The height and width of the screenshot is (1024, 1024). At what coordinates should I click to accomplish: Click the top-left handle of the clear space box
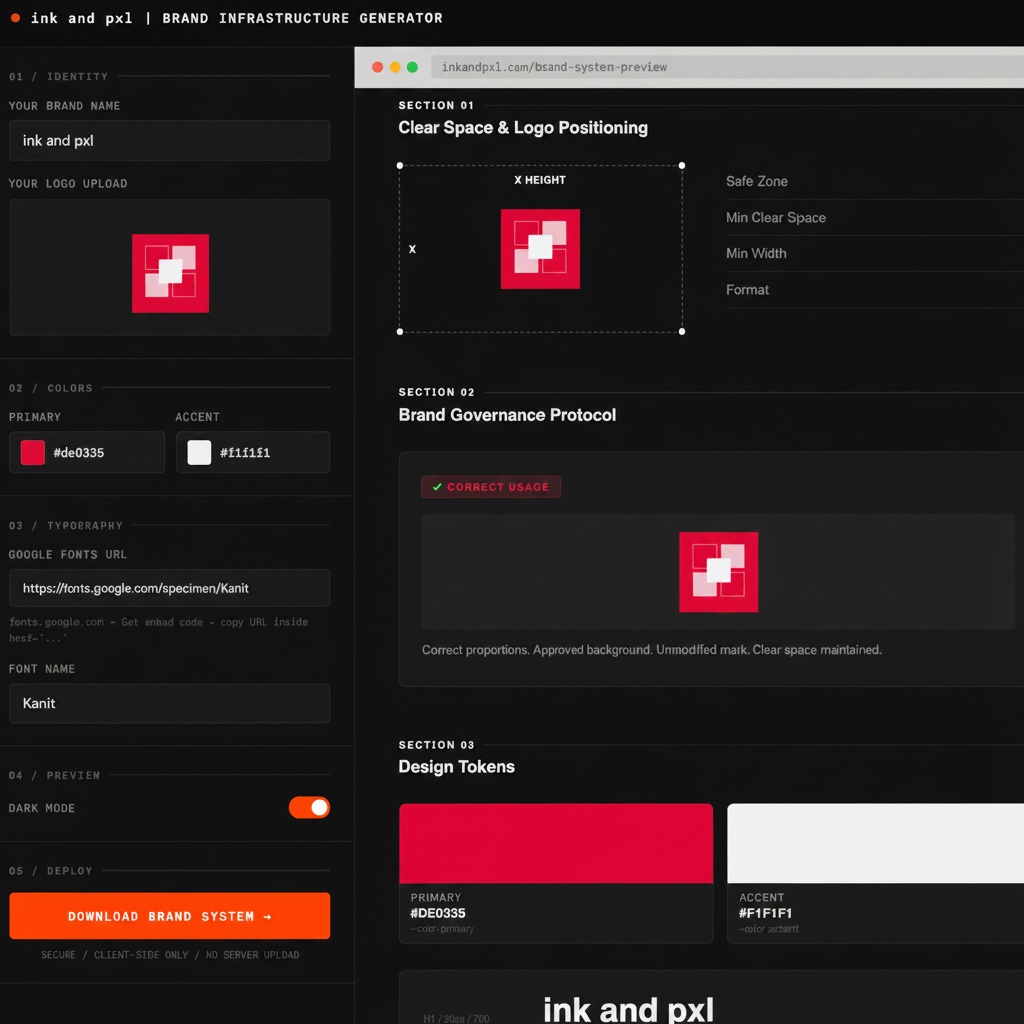(400, 166)
